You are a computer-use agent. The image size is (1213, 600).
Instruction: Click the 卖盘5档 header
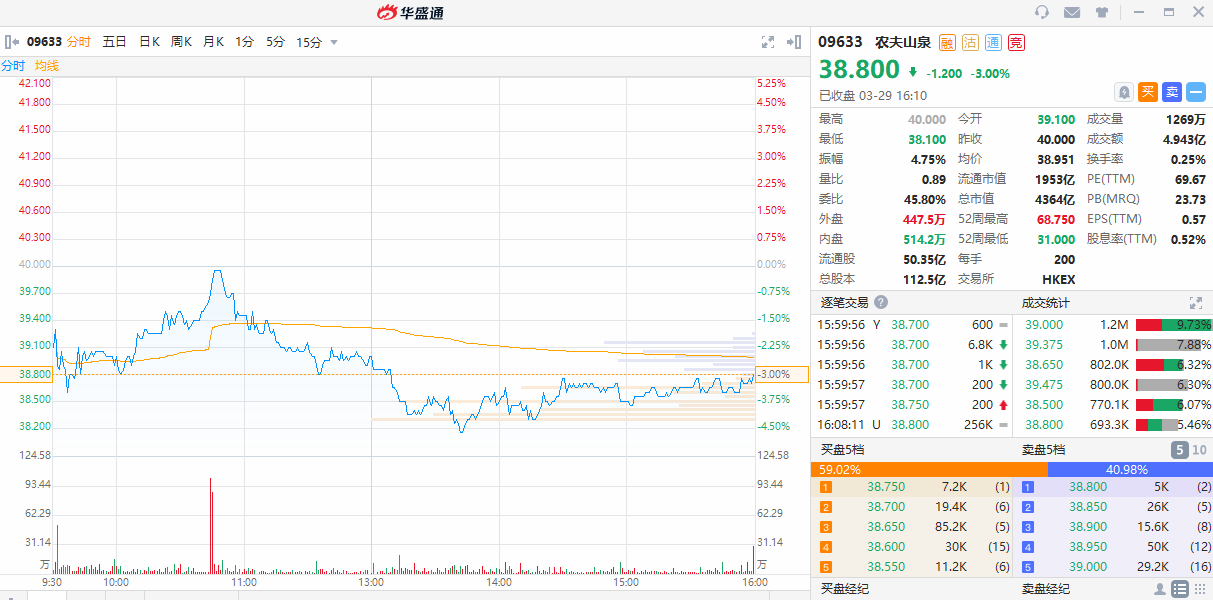coord(1044,450)
